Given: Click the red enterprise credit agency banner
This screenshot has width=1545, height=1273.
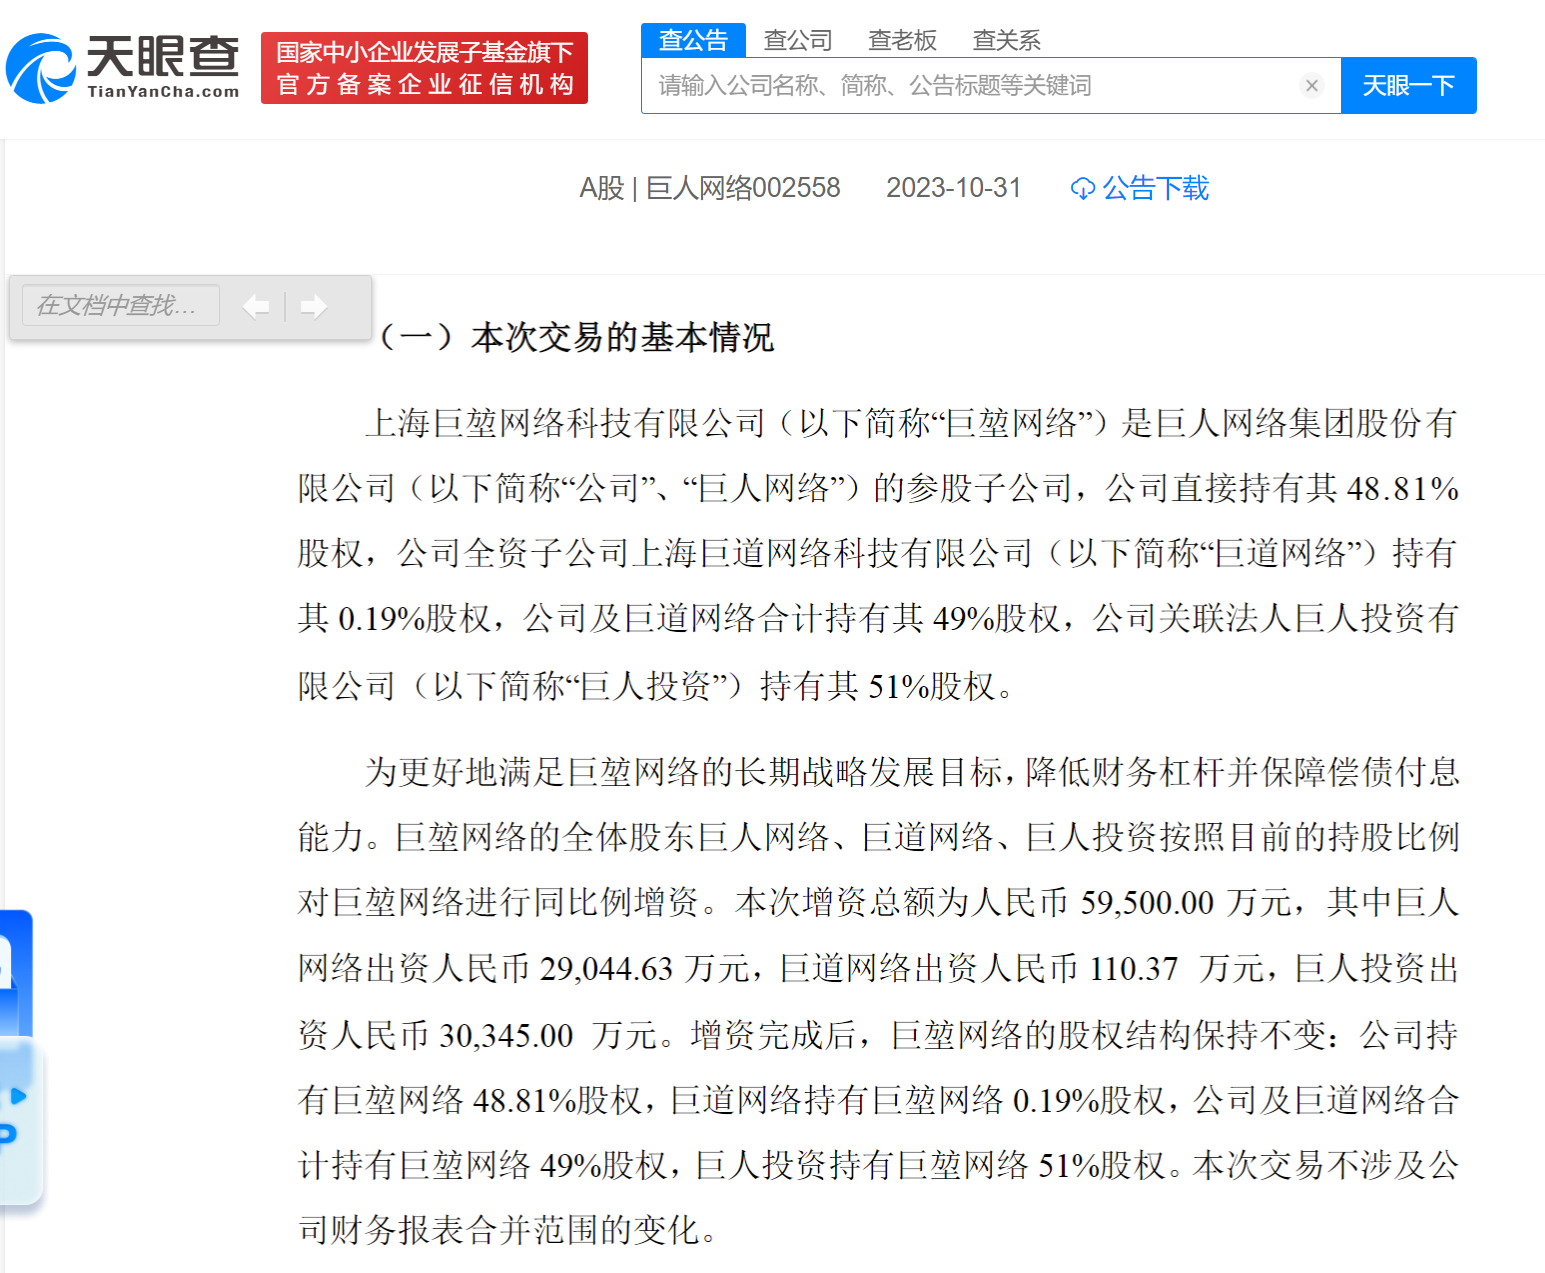Looking at the screenshot, I should [x=424, y=67].
